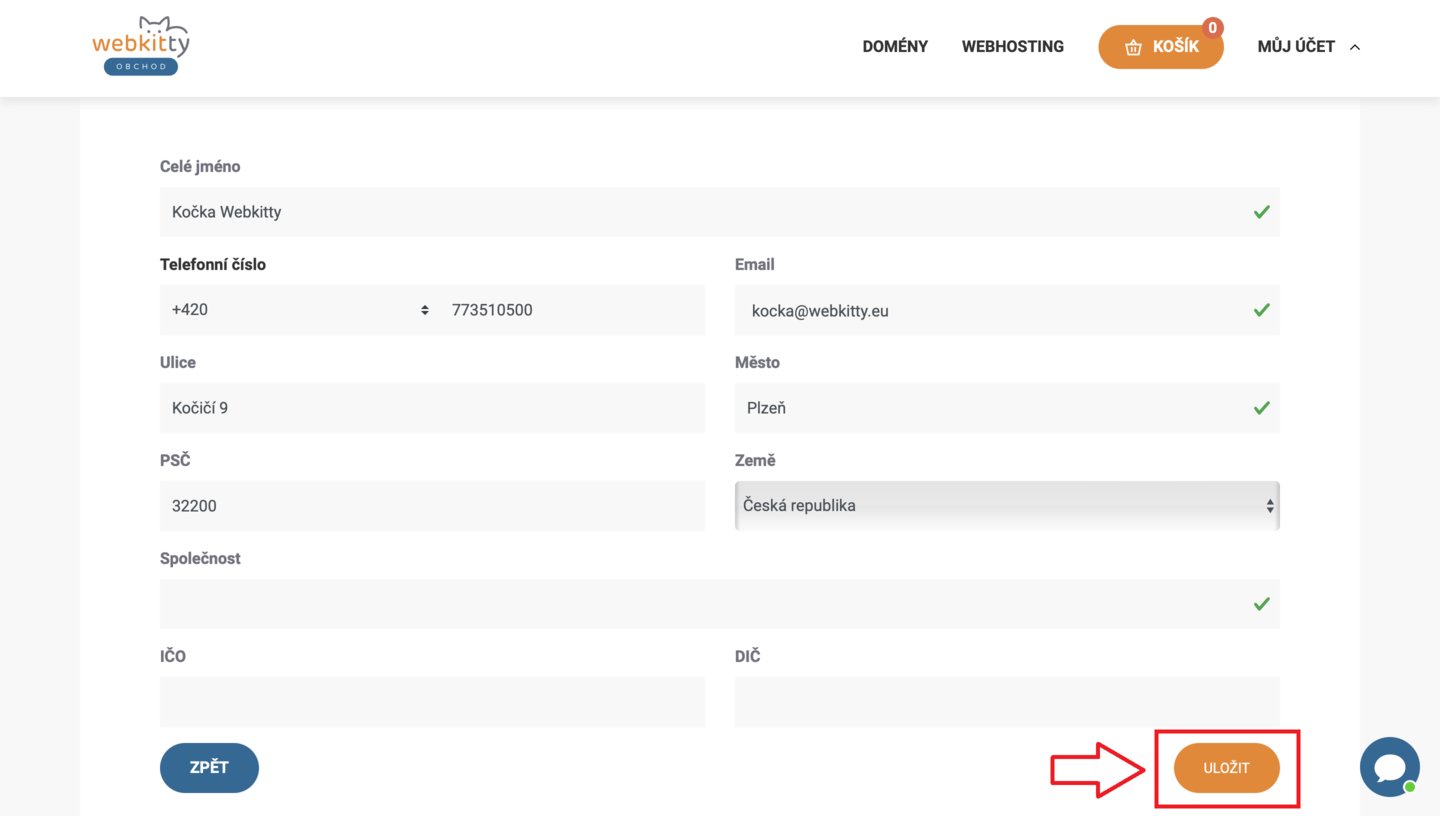Click the cart count badge 0
The width and height of the screenshot is (1440, 816).
(1213, 28)
